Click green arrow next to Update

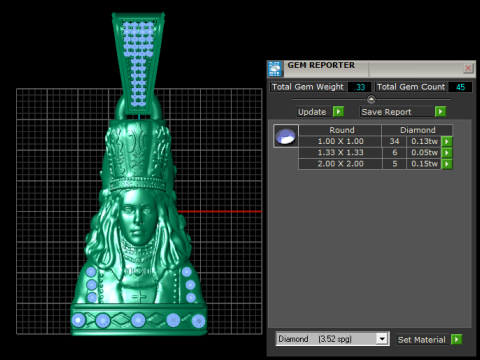coord(338,112)
